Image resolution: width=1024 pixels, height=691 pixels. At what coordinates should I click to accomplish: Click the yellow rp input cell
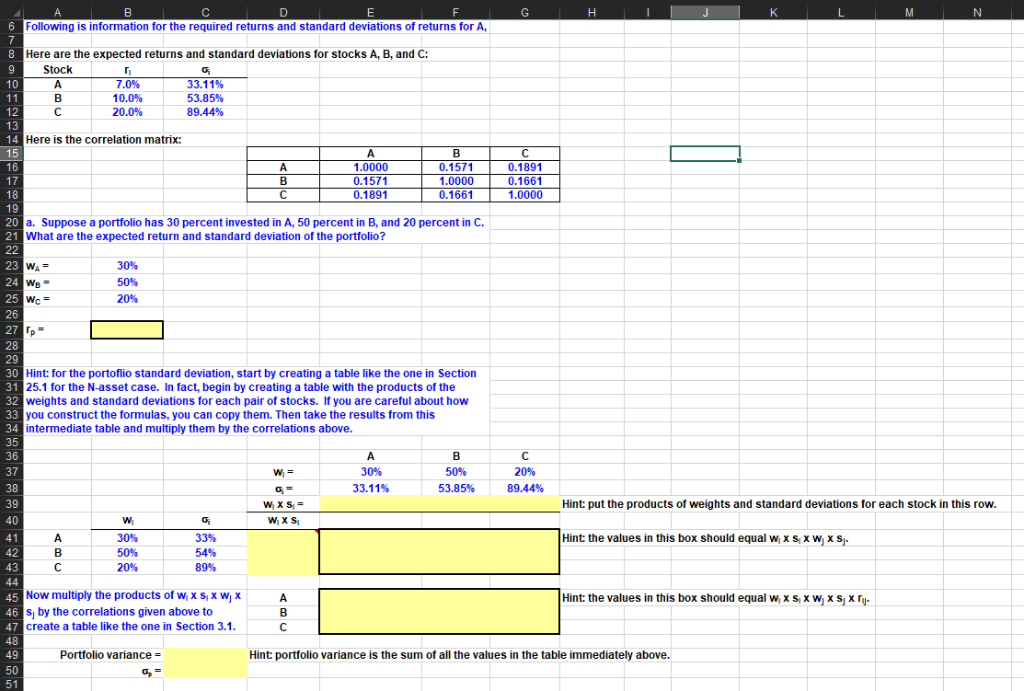(126, 329)
